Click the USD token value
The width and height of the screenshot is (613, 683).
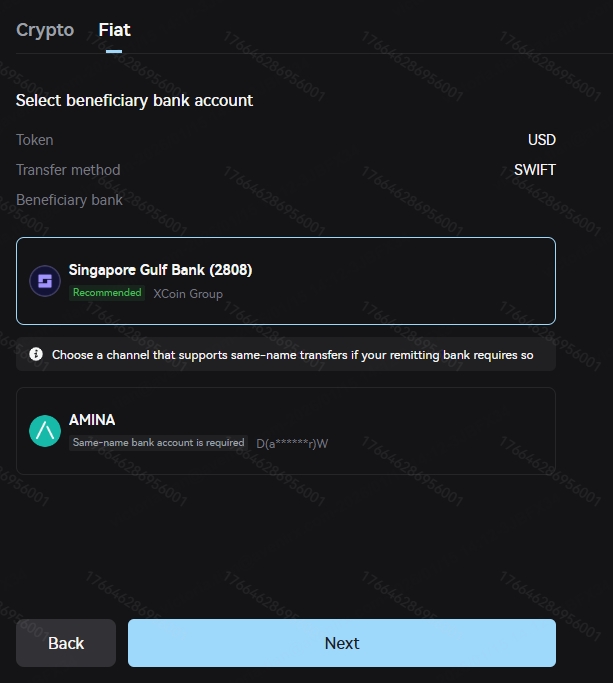click(x=541, y=140)
